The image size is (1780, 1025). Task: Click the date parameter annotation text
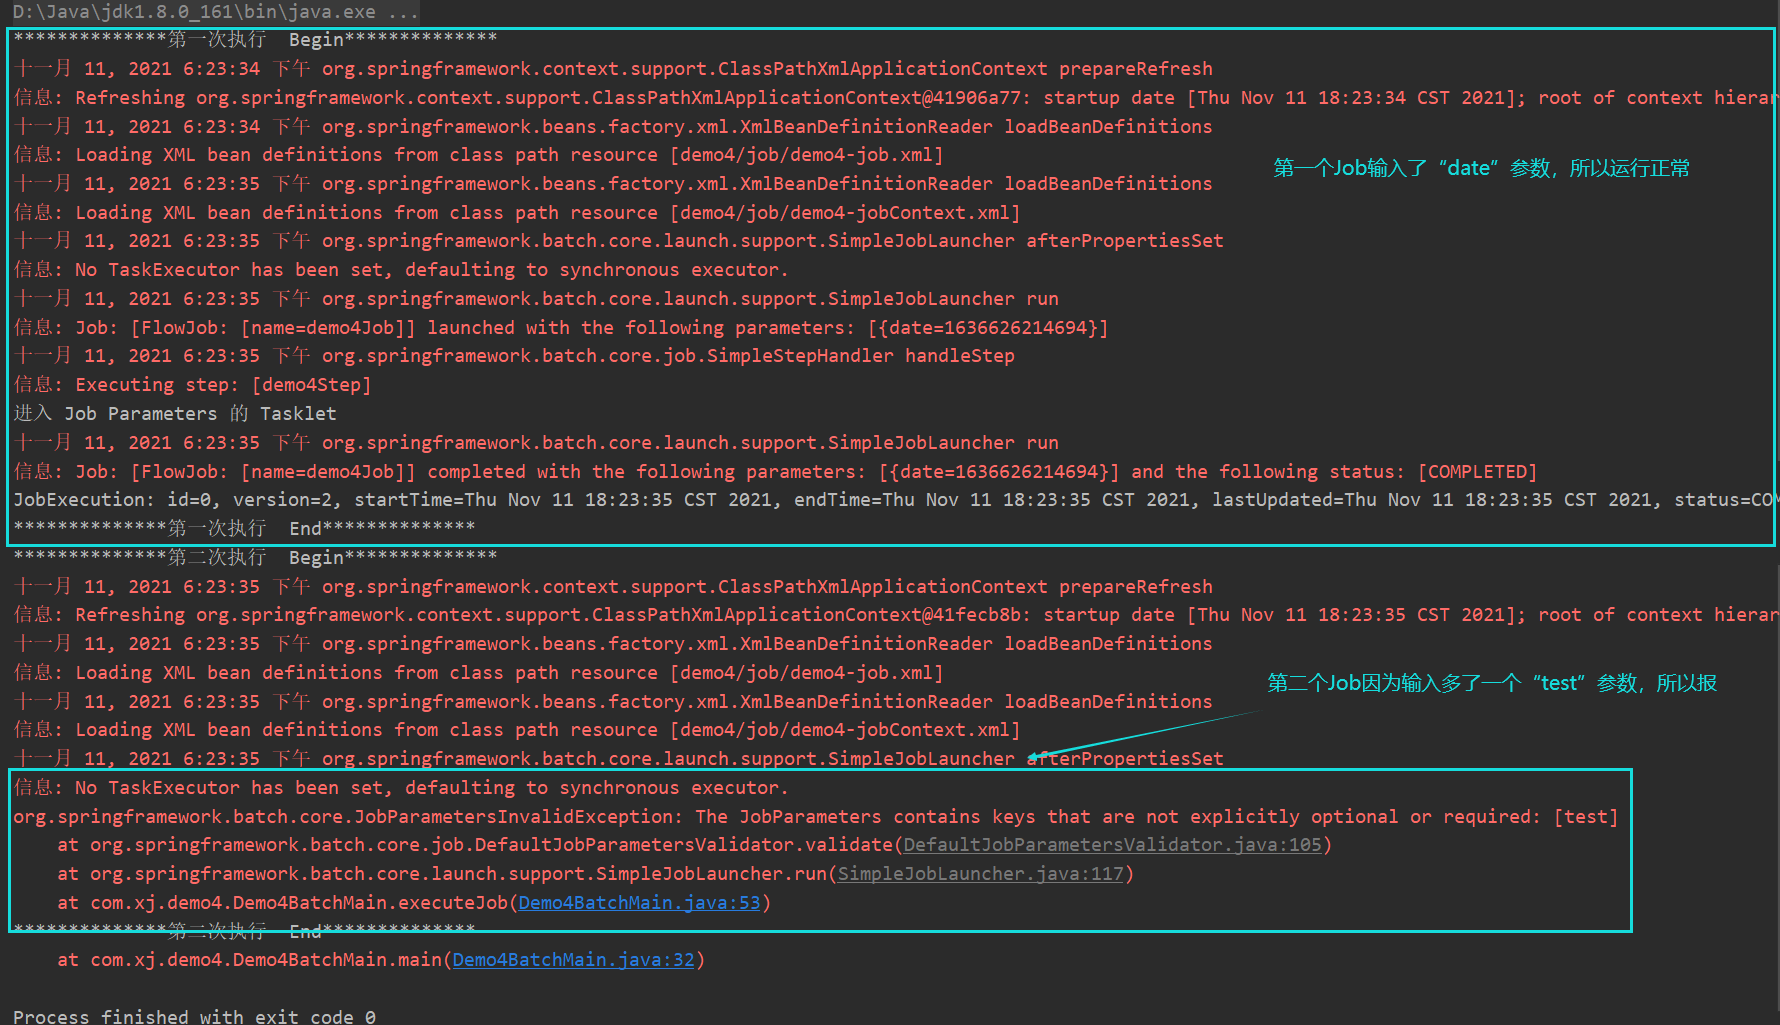click(x=1480, y=168)
